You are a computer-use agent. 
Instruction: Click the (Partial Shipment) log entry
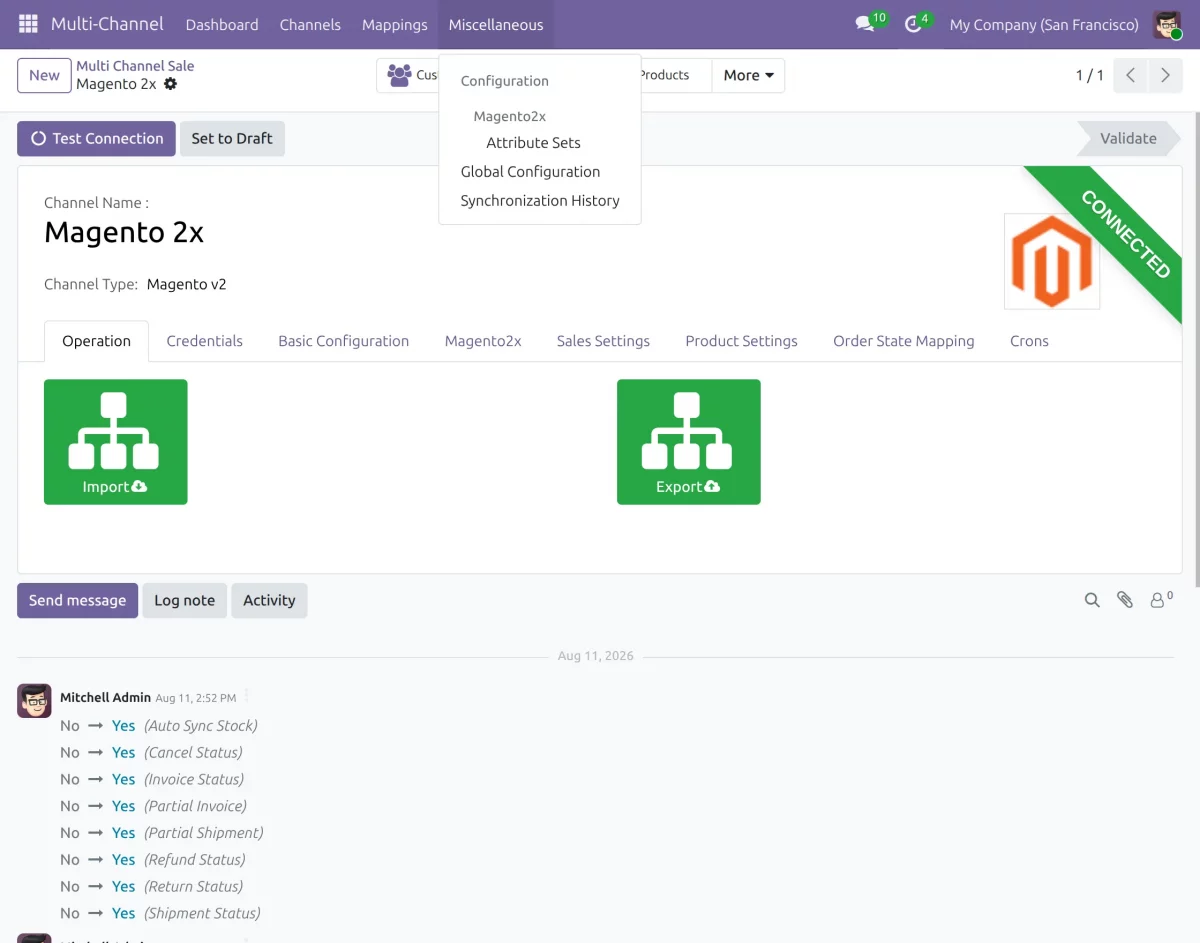[x=204, y=833]
